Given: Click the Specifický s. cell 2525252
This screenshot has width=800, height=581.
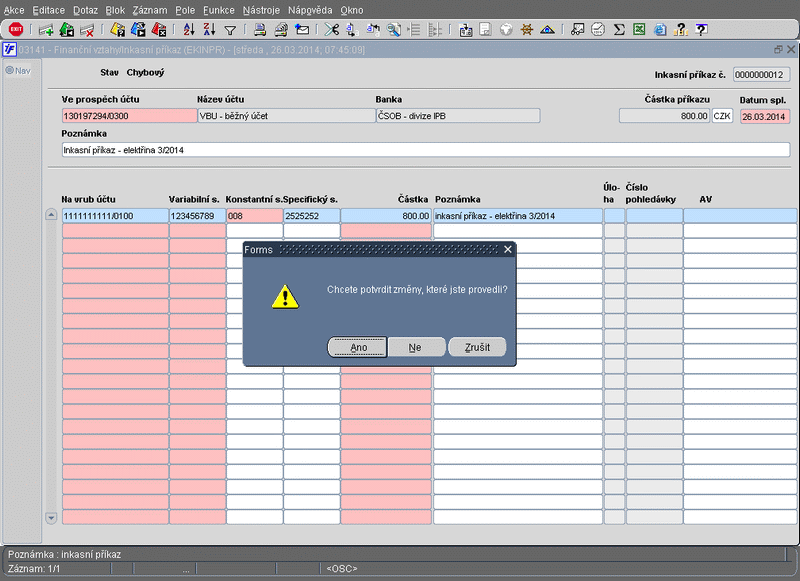Looking at the screenshot, I should 312,216.
